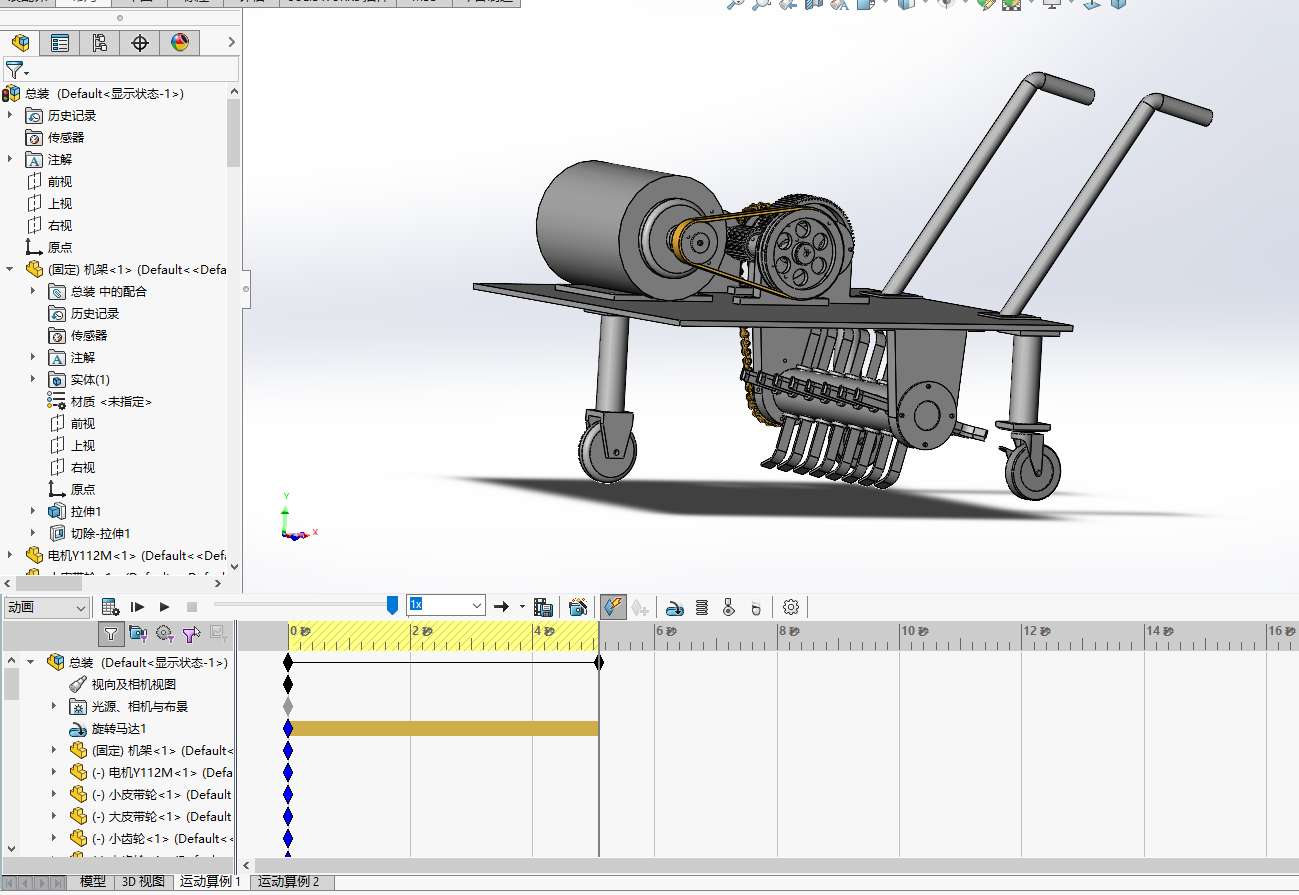Stop the animation playback
Viewport: 1299px width, 895px height.
pyautogui.click(x=192, y=607)
